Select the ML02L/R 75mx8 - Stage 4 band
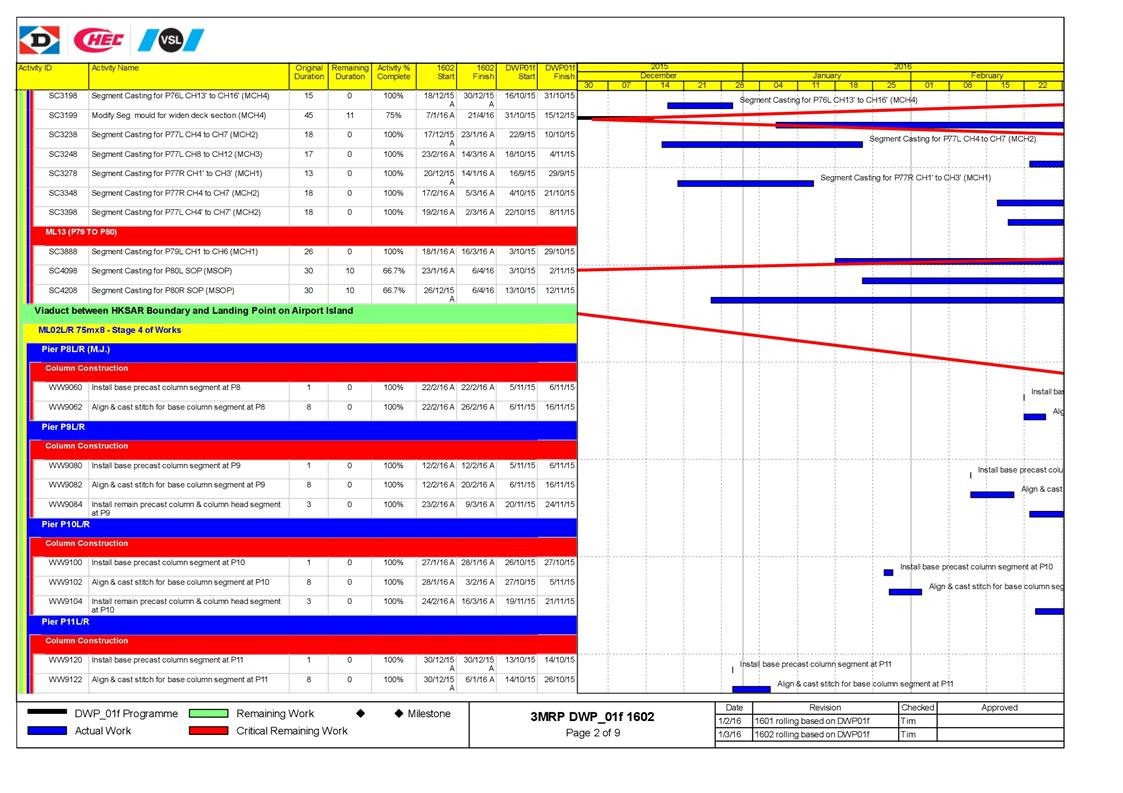Viewport: 1123px width, 793px height. click(300, 331)
